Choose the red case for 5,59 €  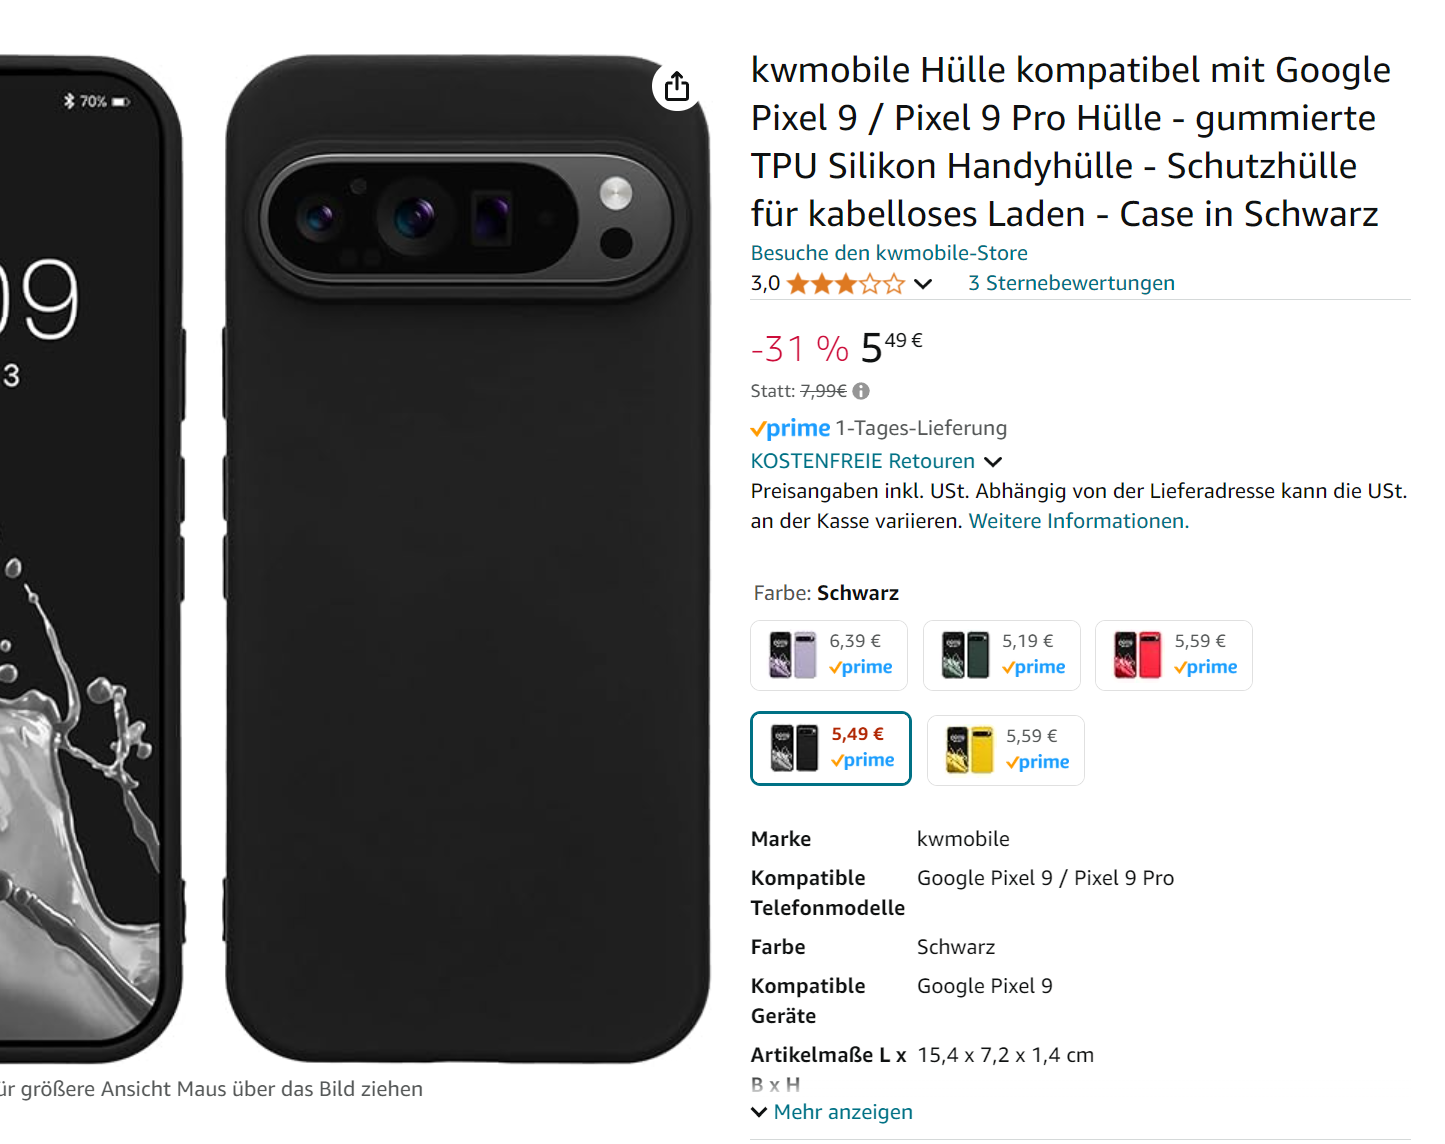click(1173, 655)
